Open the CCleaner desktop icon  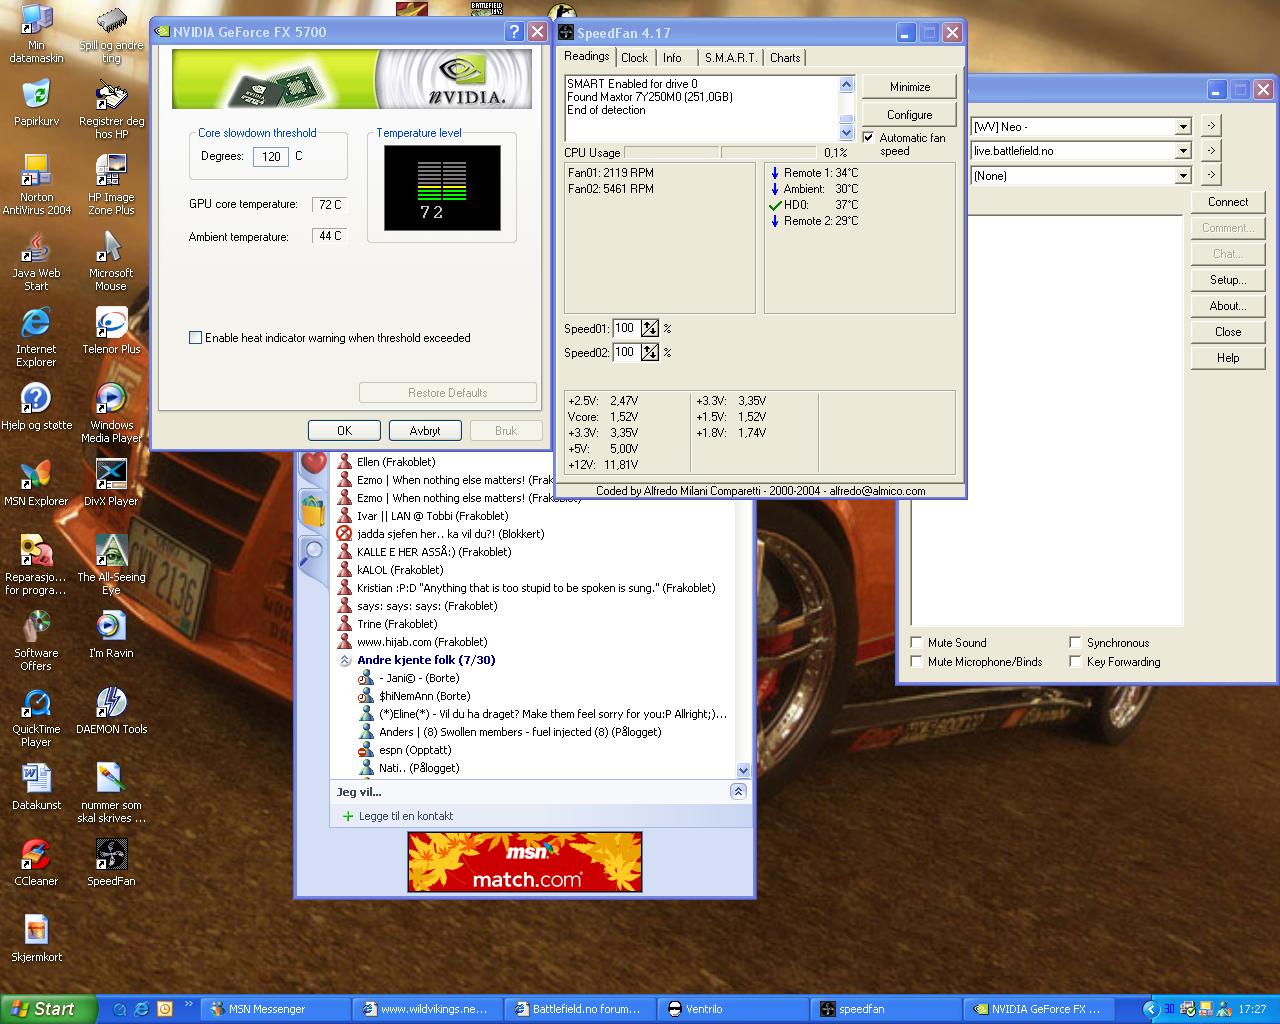pyautogui.click(x=36, y=863)
